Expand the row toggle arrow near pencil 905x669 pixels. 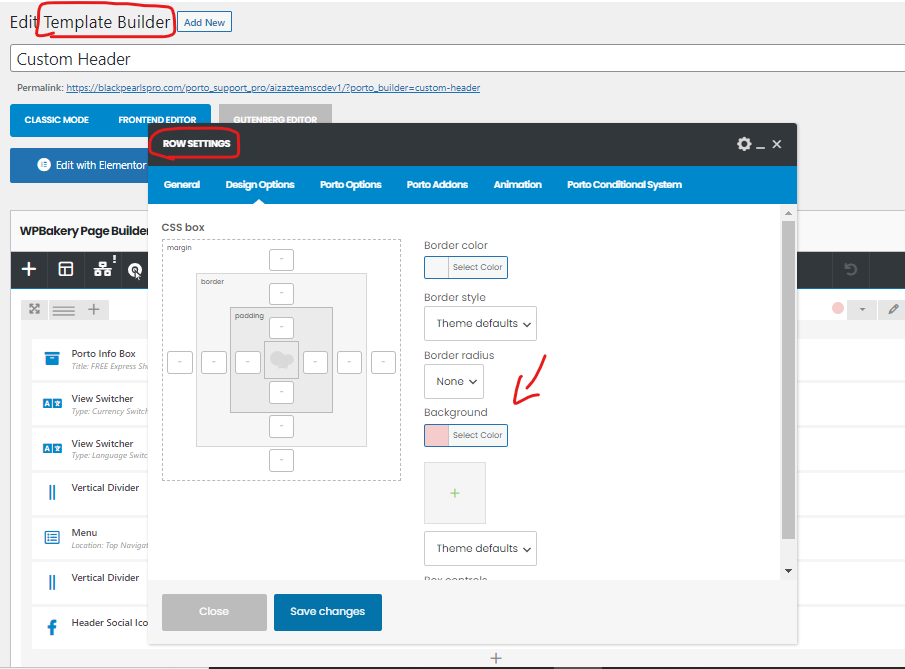click(x=862, y=309)
